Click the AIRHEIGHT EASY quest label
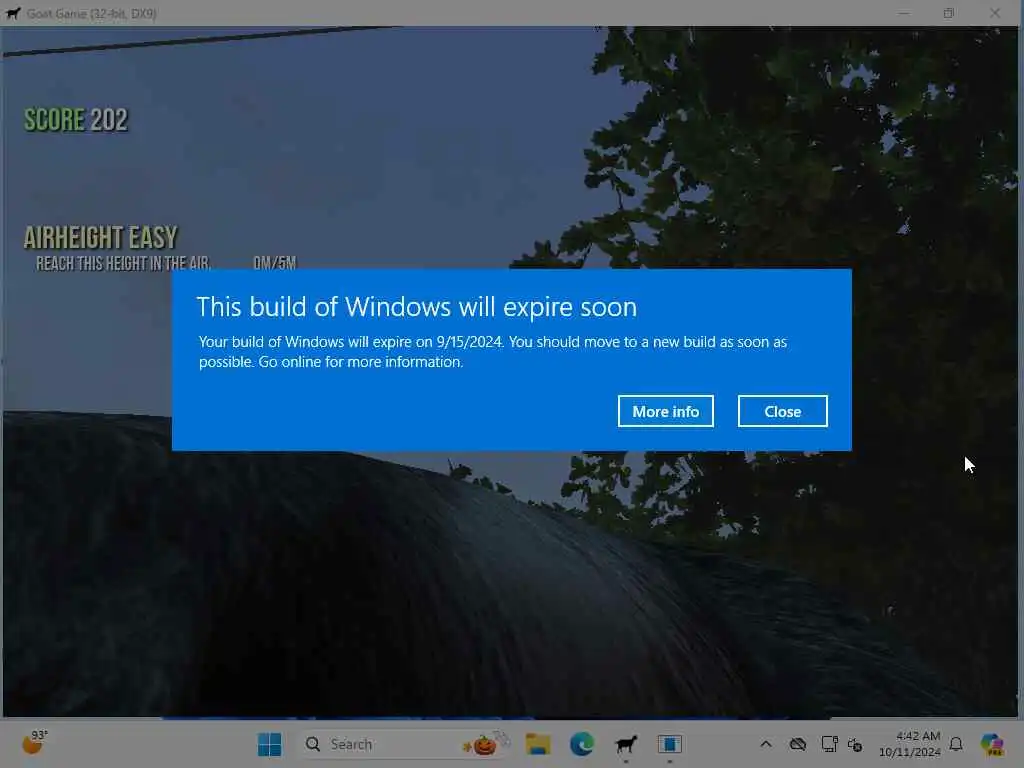1024x768 pixels. (x=101, y=238)
